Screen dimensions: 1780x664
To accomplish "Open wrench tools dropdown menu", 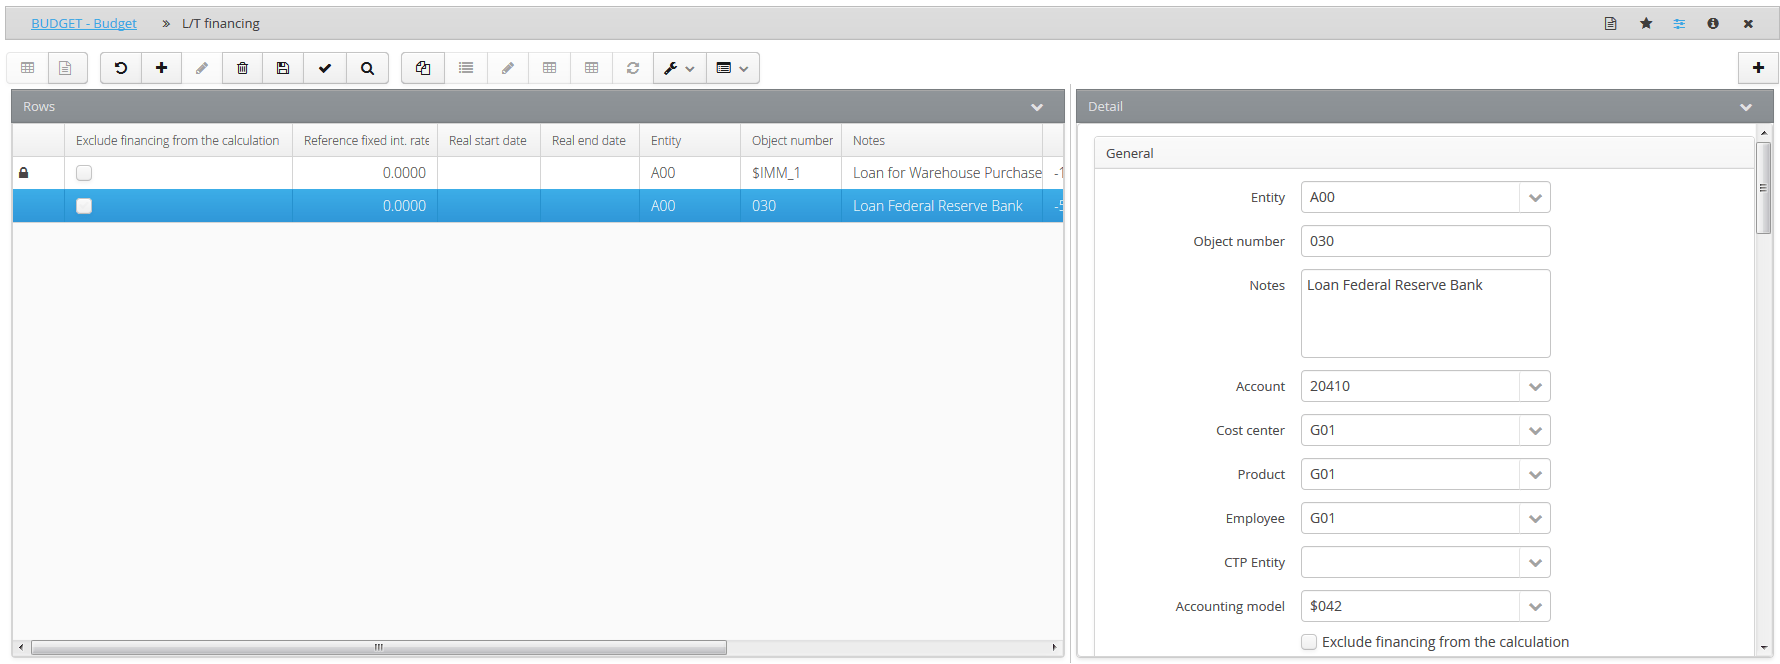I will 679,68.
